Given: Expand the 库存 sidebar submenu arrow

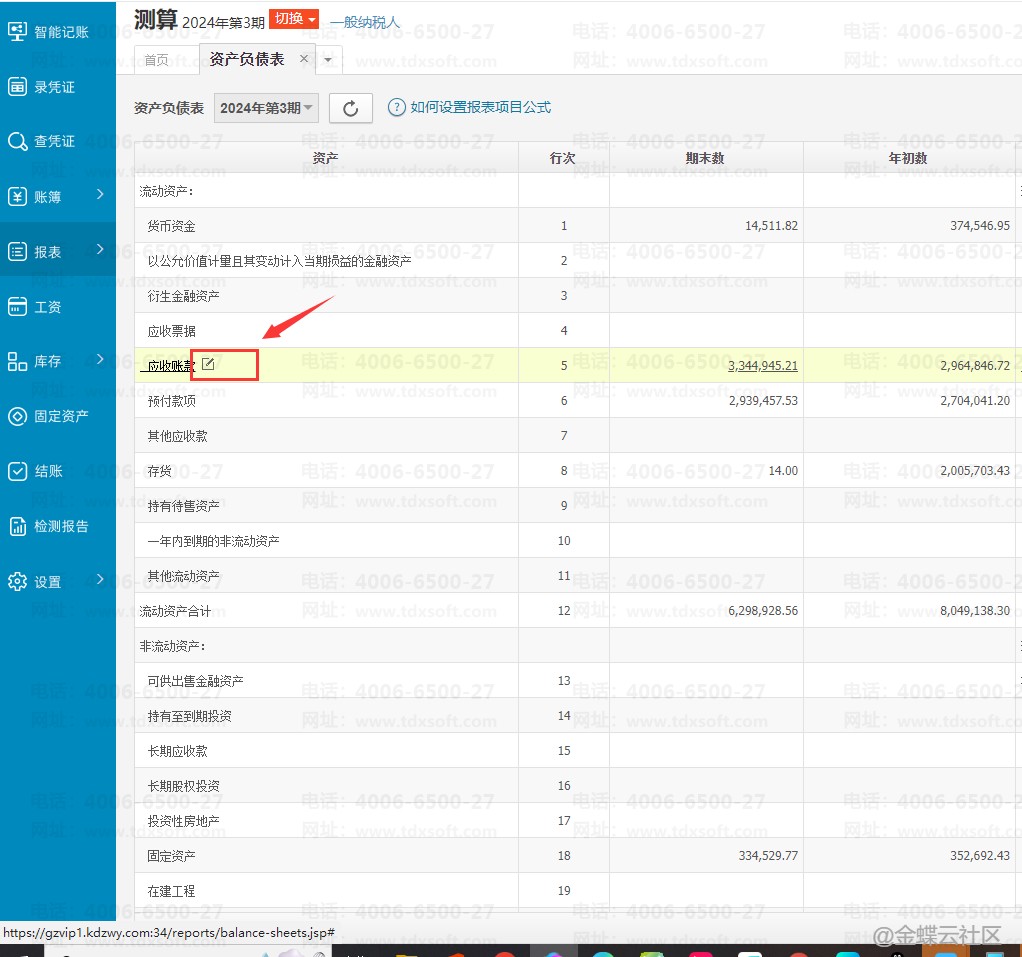Looking at the screenshot, I should [x=100, y=360].
